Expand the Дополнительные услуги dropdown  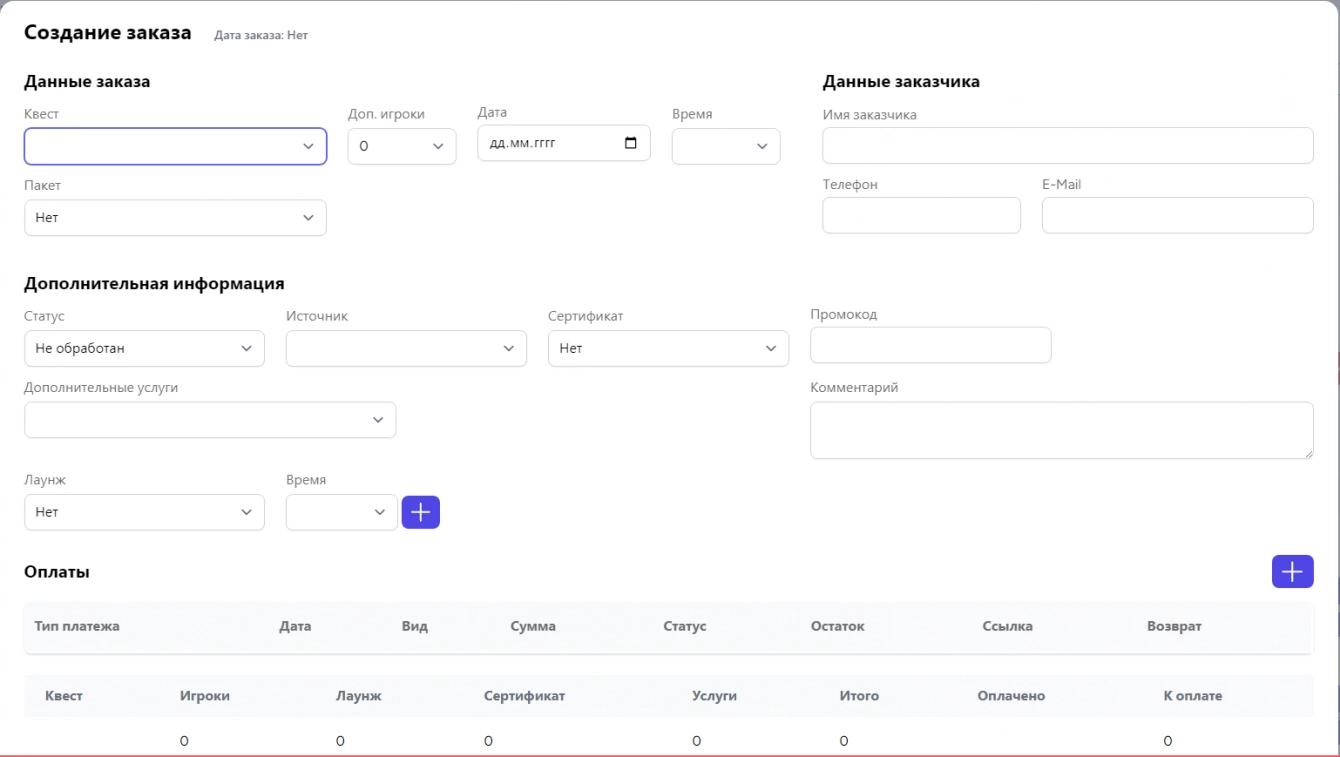coord(210,420)
